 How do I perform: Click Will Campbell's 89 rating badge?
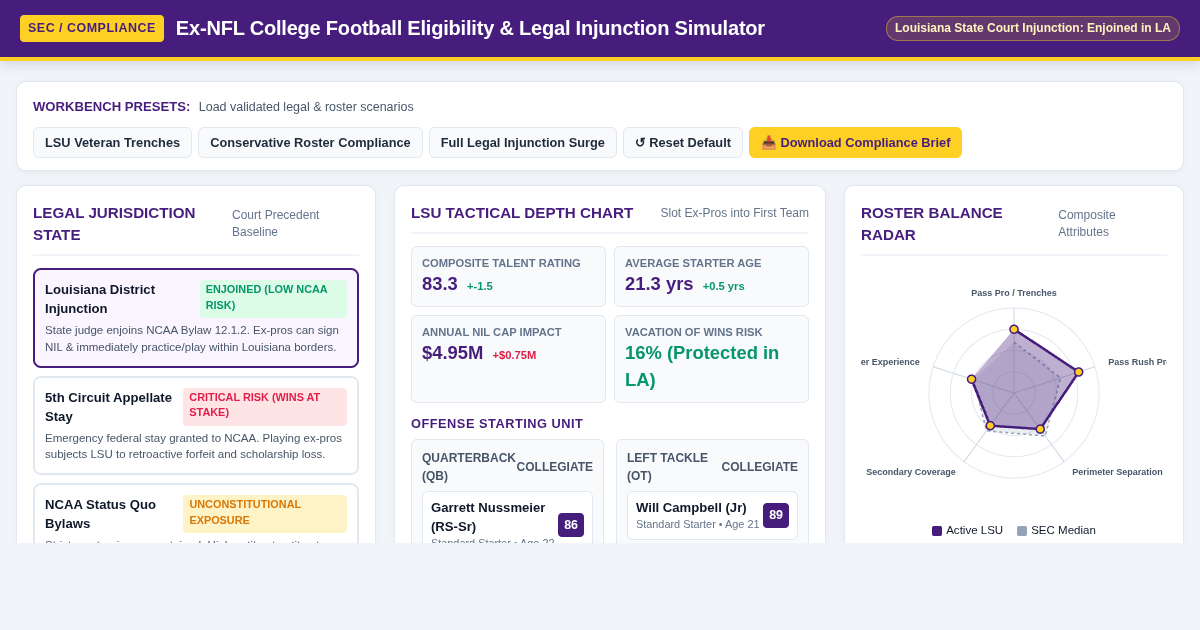[x=776, y=515]
